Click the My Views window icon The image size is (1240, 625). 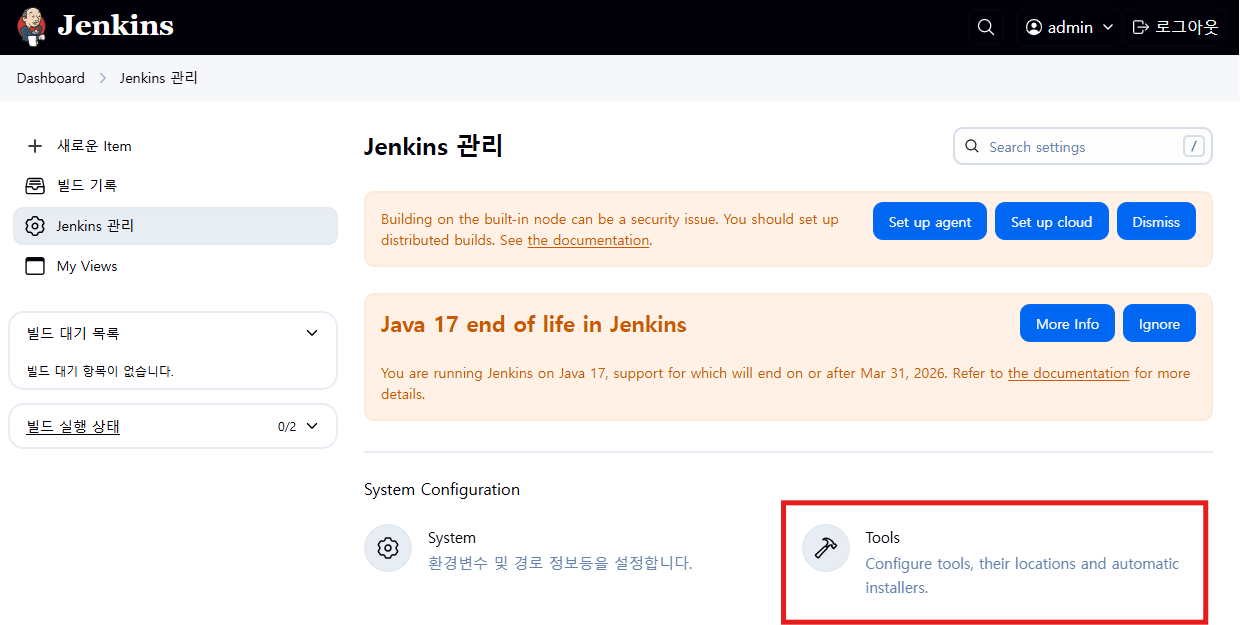35,266
